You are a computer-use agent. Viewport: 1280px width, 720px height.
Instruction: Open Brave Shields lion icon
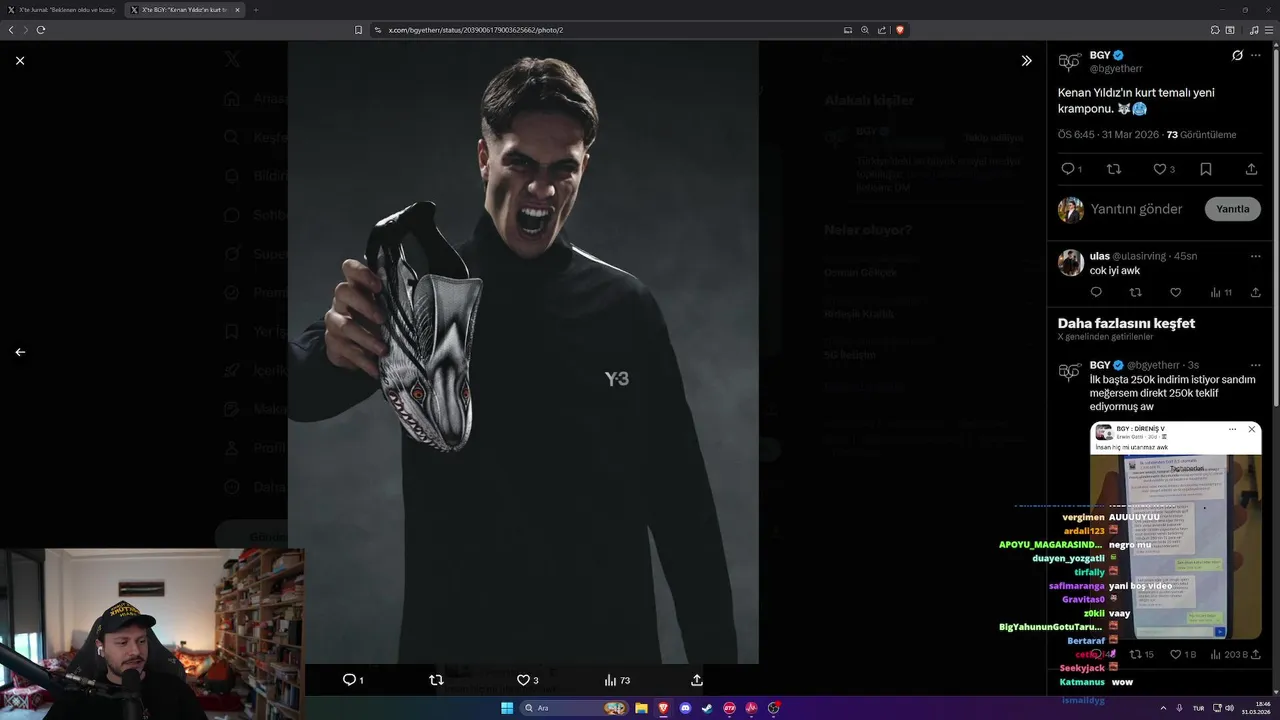[900, 30]
